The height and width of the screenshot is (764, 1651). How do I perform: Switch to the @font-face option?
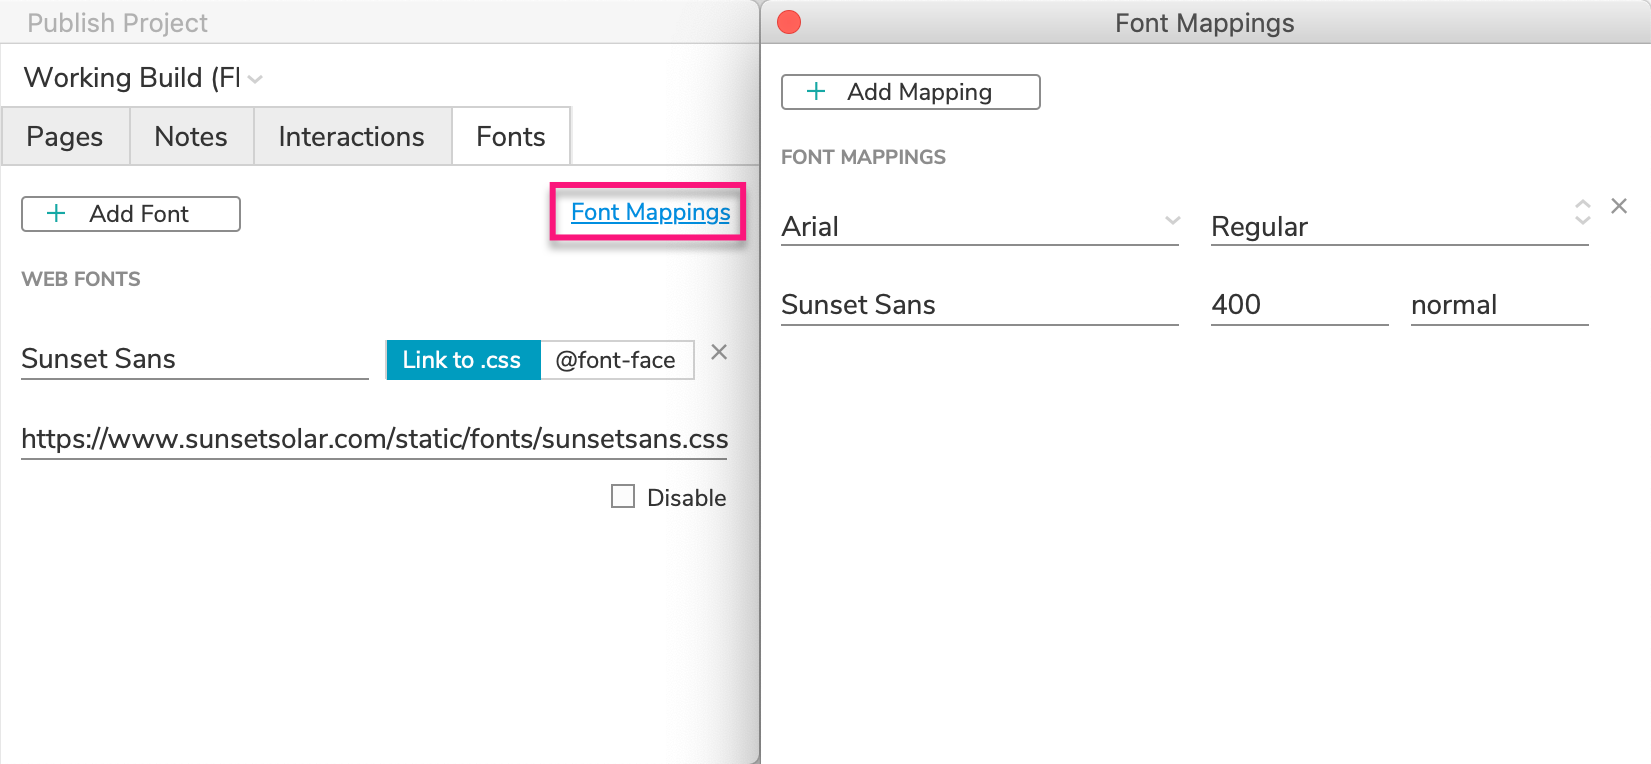[616, 360]
